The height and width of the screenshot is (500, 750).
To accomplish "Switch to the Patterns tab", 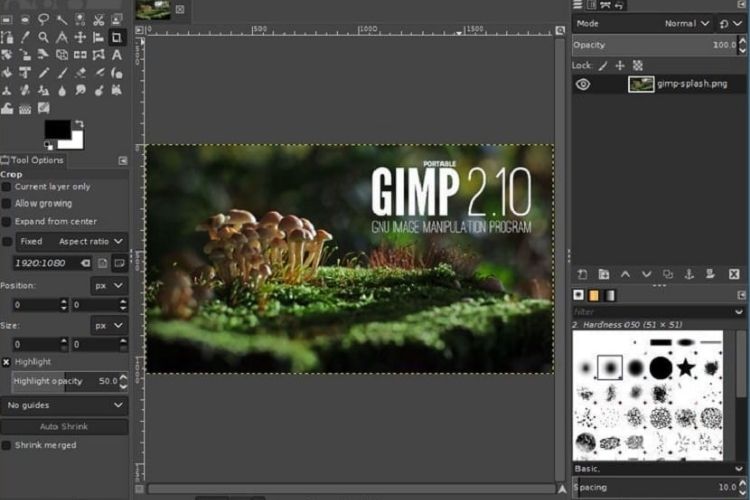I will click(x=594, y=295).
